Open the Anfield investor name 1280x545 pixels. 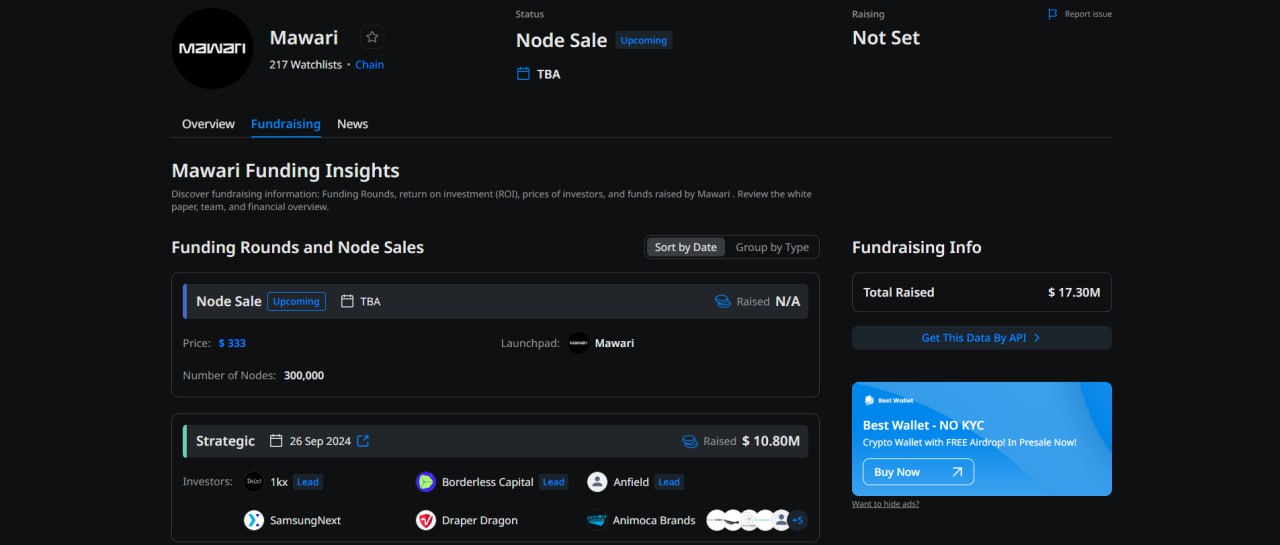tap(632, 482)
